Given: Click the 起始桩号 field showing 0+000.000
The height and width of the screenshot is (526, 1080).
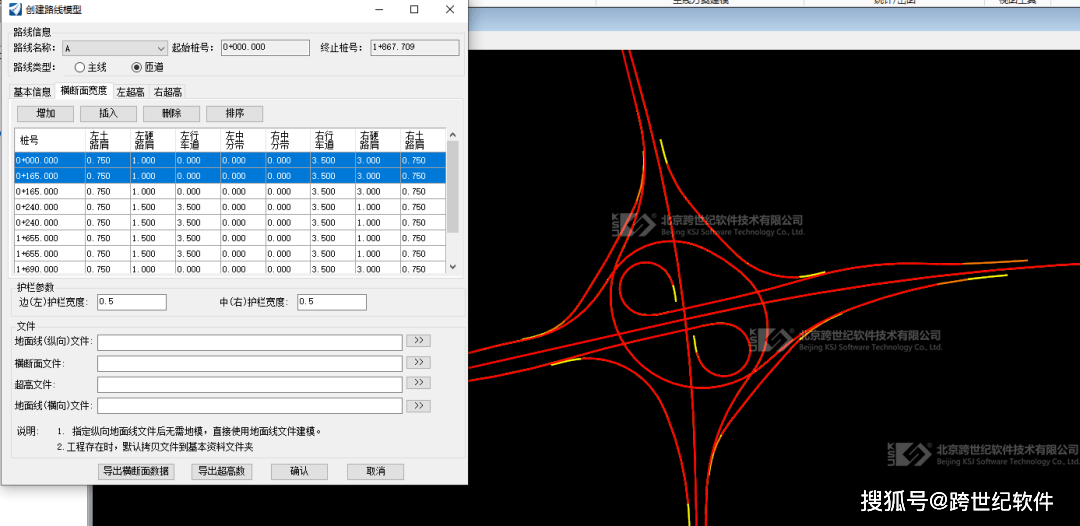Looking at the screenshot, I should pos(265,48).
